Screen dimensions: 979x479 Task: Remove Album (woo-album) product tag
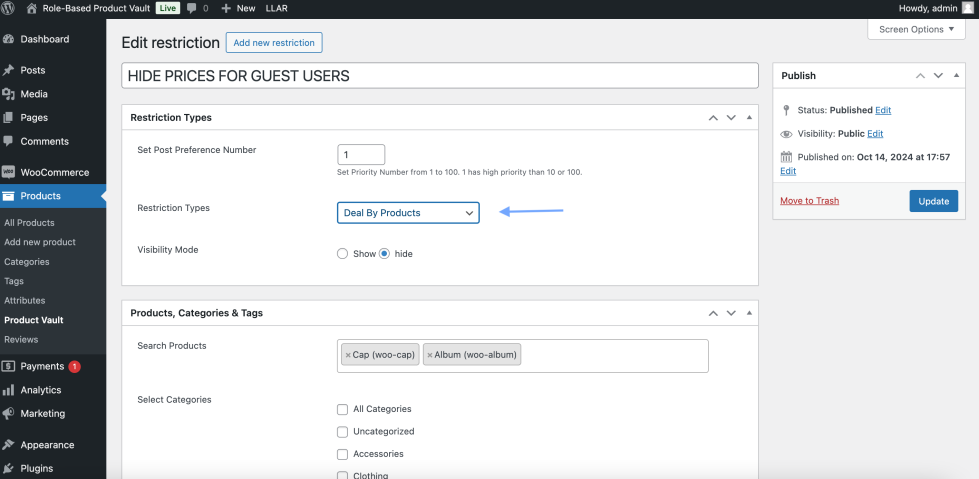pyautogui.click(x=430, y=355)
